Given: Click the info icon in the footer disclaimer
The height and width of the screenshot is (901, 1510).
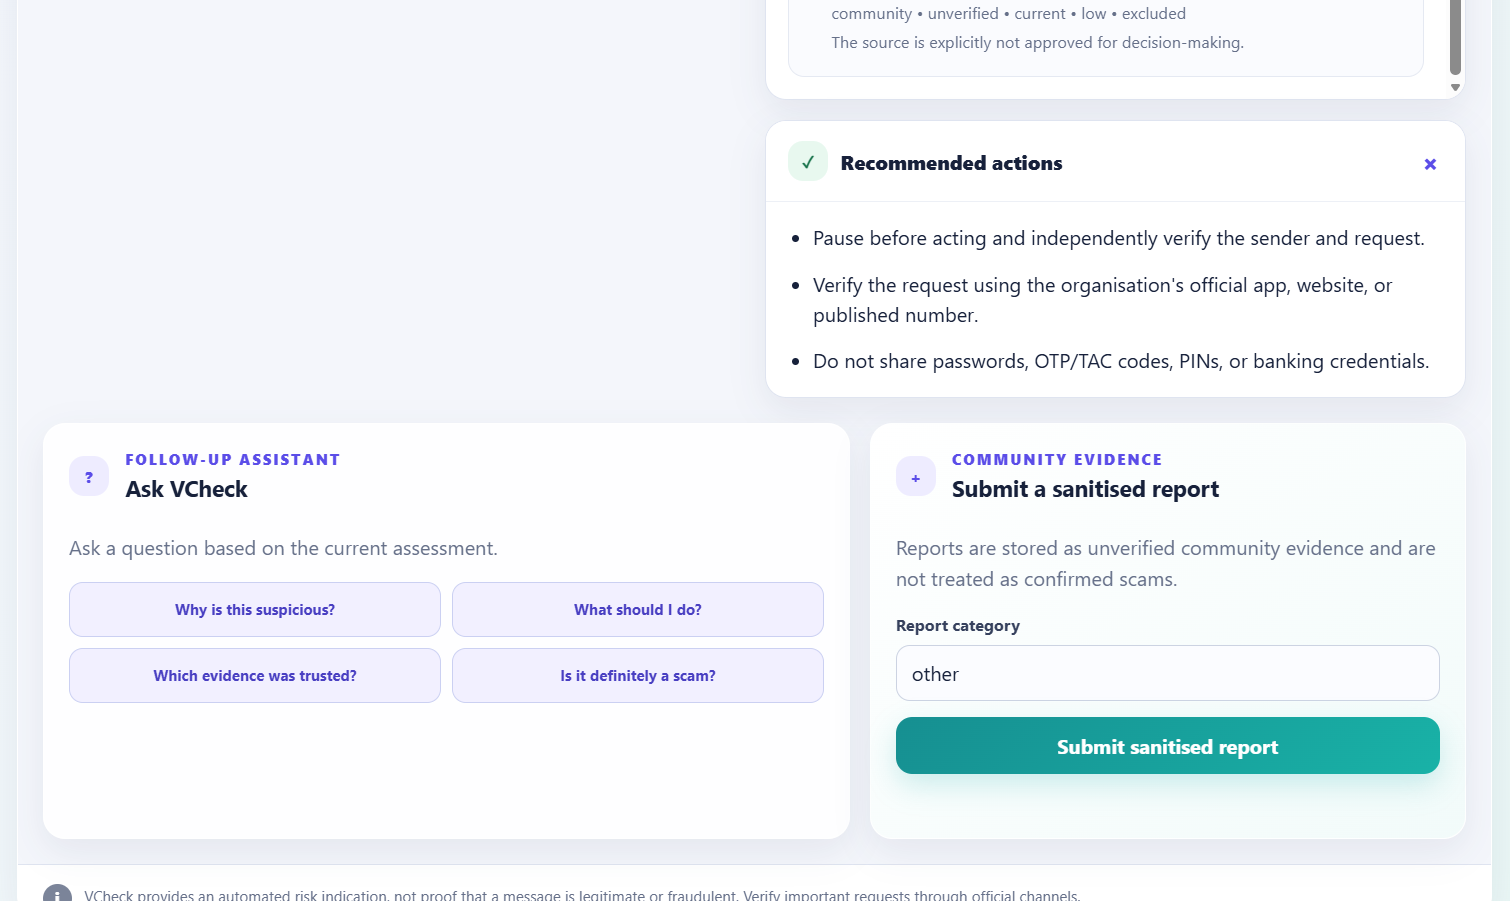Looking at the screenshot, I should [57, 894].
